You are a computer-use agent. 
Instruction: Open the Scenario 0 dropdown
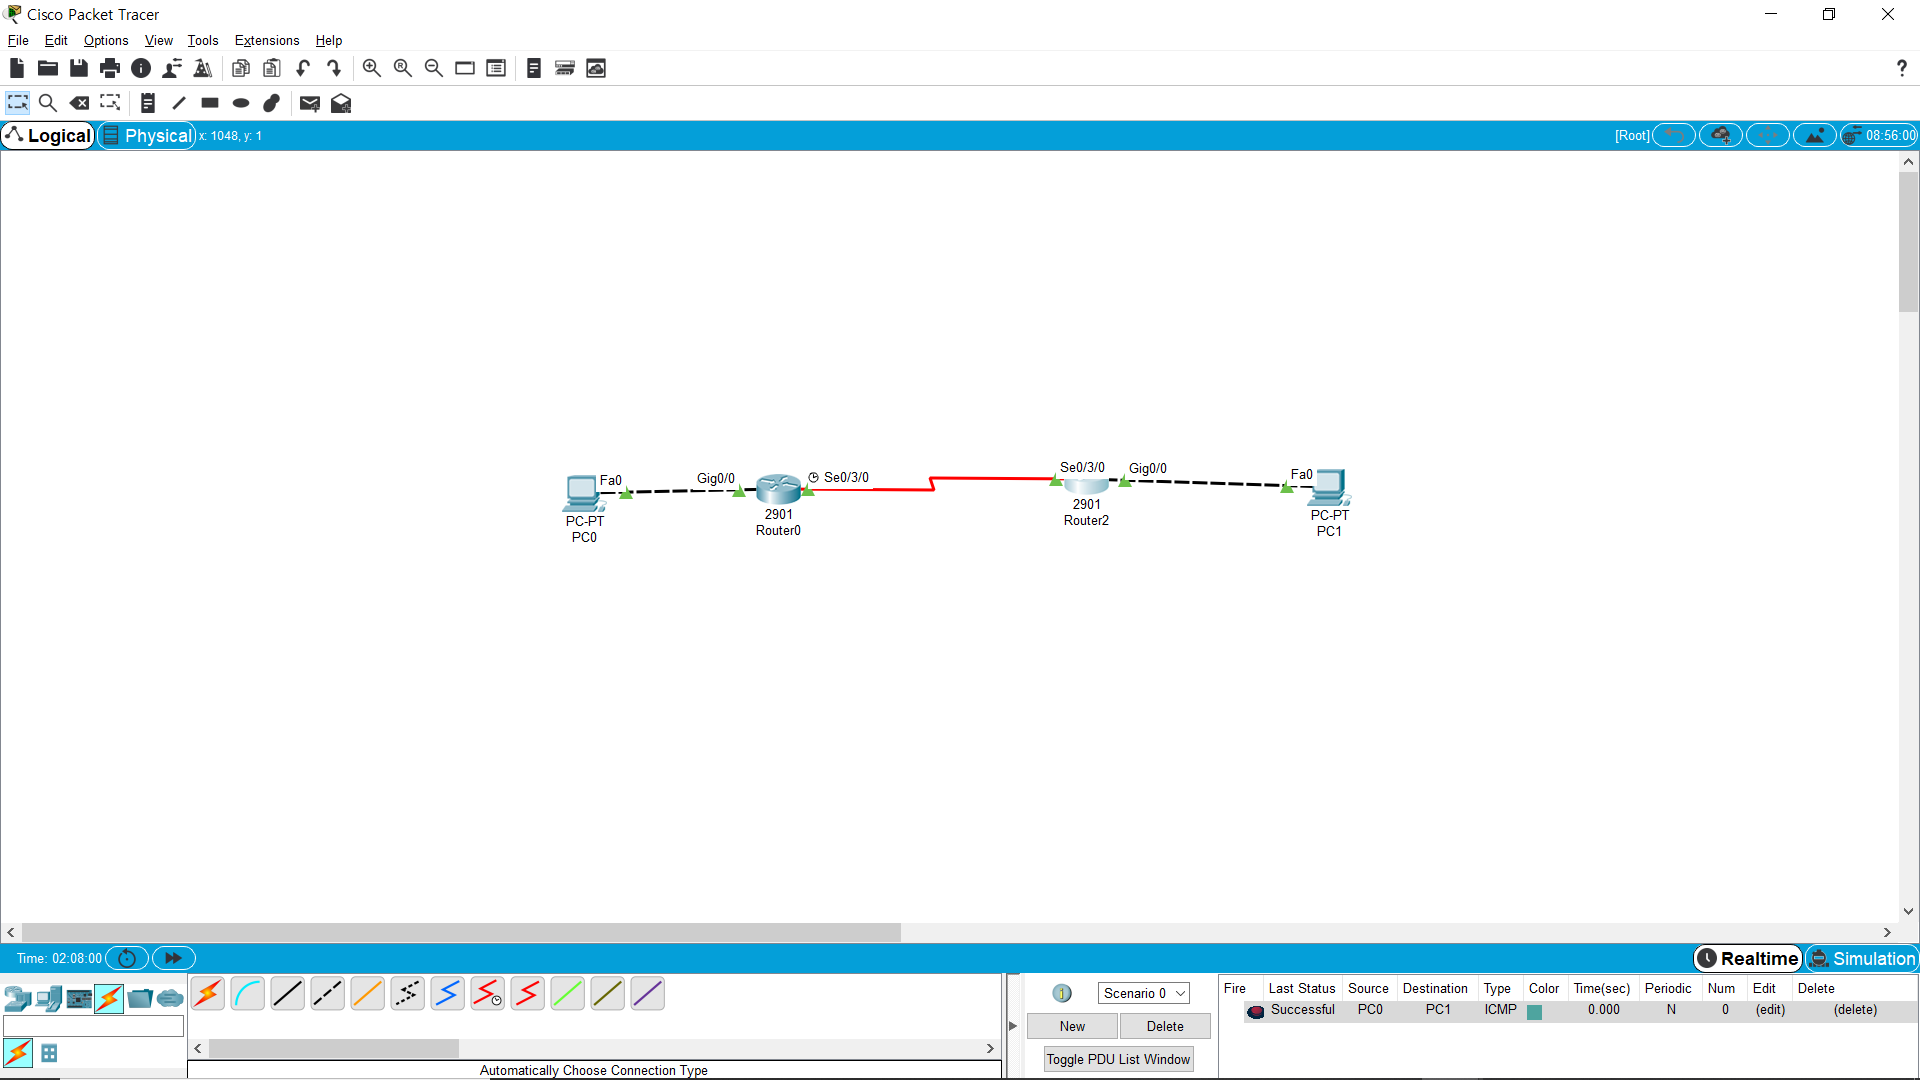coord(1143,993)
